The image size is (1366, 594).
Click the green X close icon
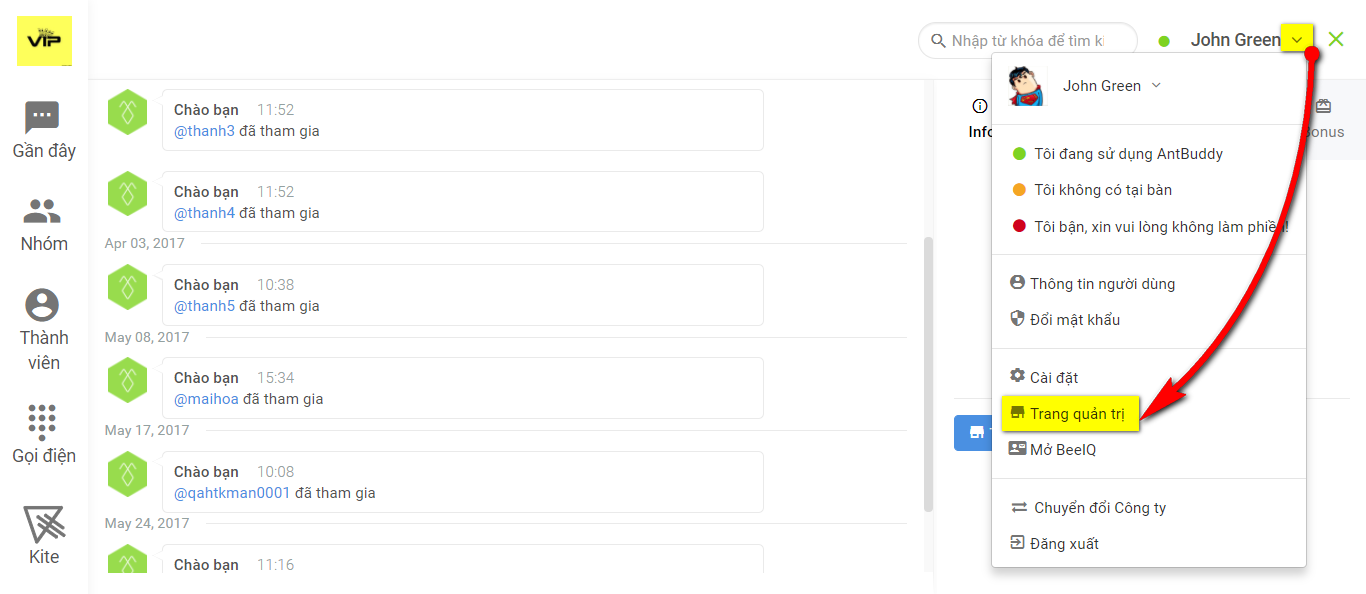(x=1336, y=40)
